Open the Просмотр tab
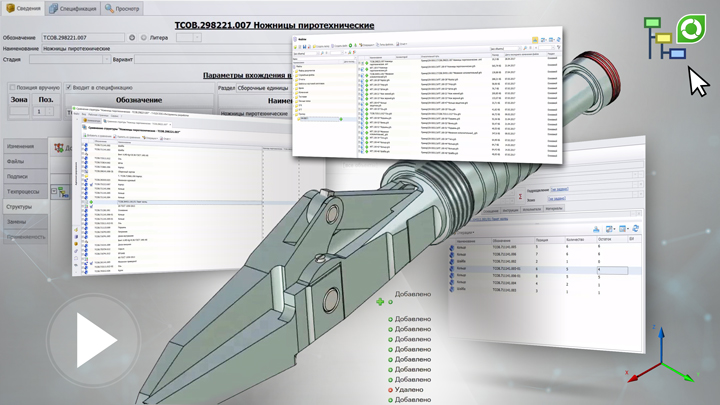This screenshot has width=720, height=405. click(x=122, y=8)
